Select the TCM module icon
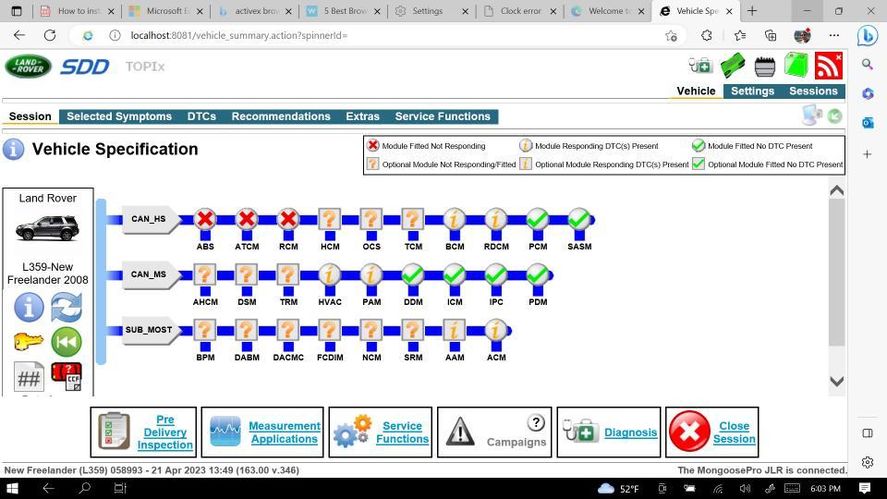The height and width of the screenshot is (499, 887). pos(413,219)
